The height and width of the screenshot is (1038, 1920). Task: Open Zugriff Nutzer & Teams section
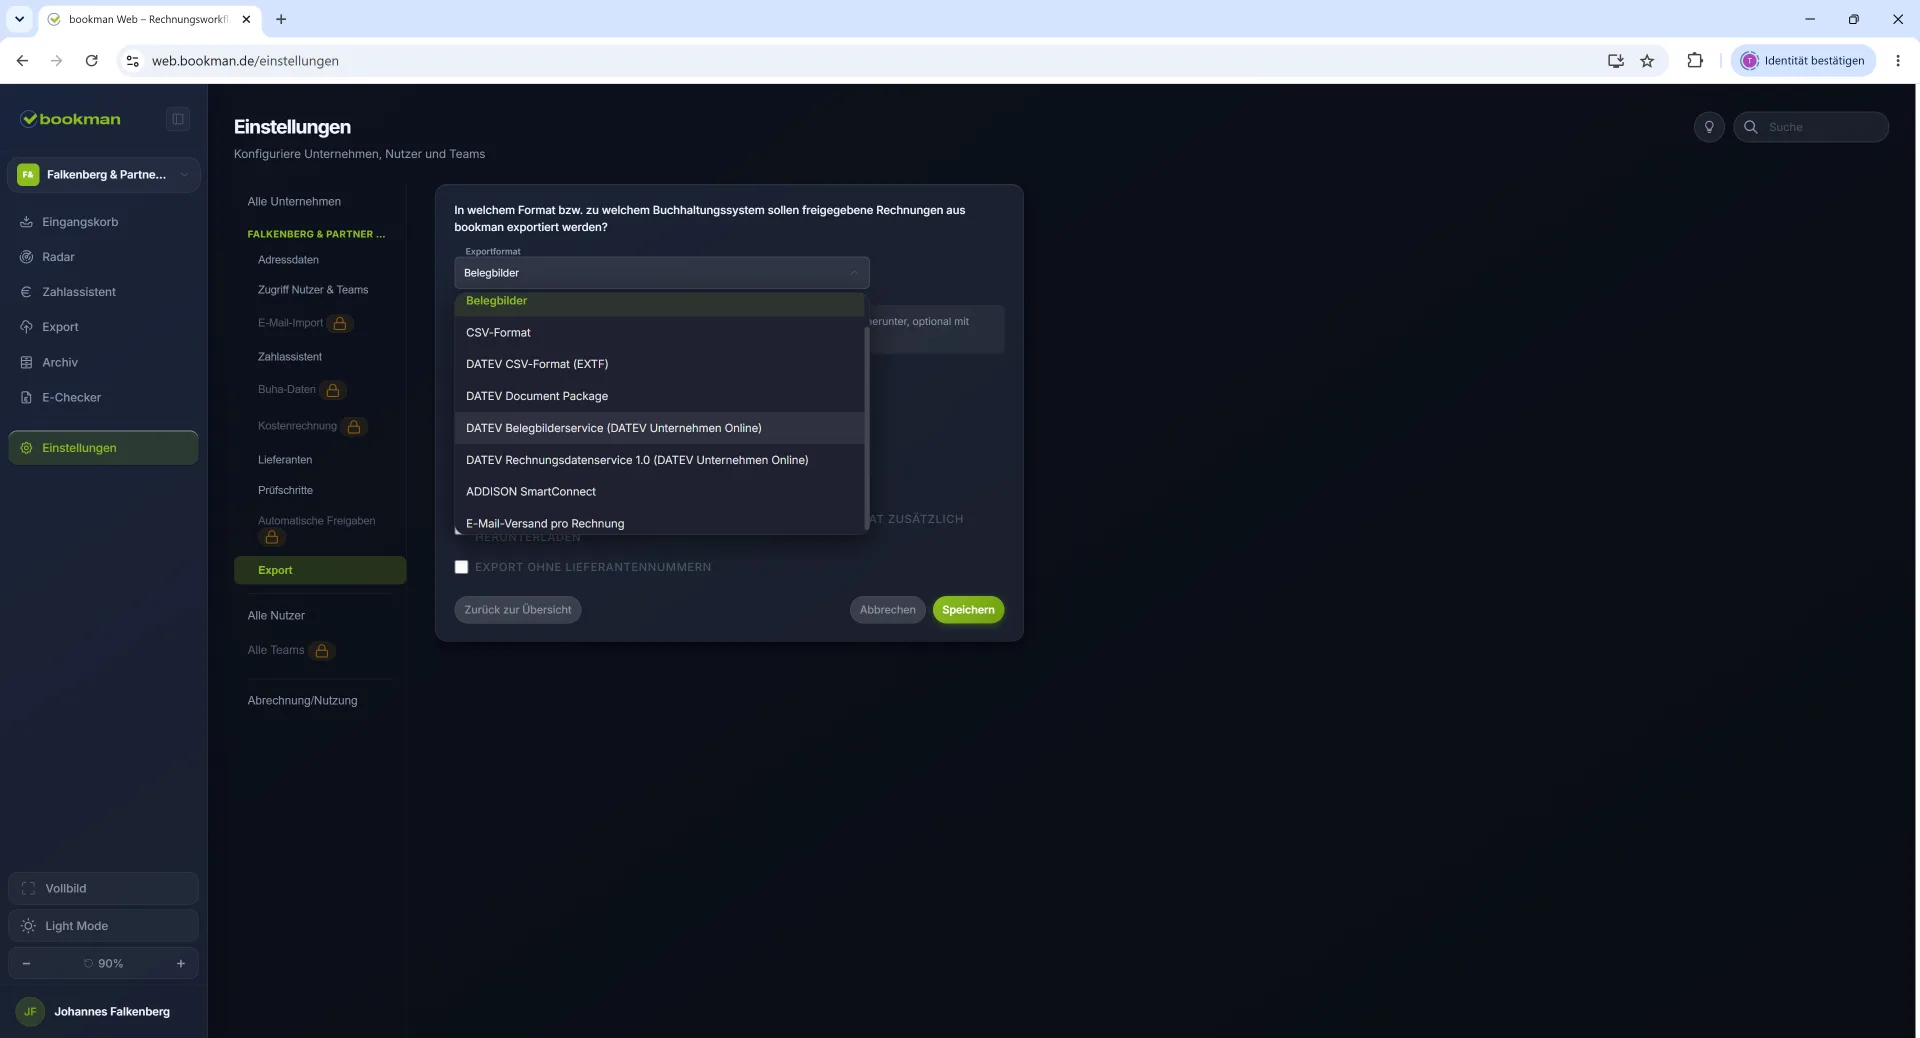click(x=313, y=290)
